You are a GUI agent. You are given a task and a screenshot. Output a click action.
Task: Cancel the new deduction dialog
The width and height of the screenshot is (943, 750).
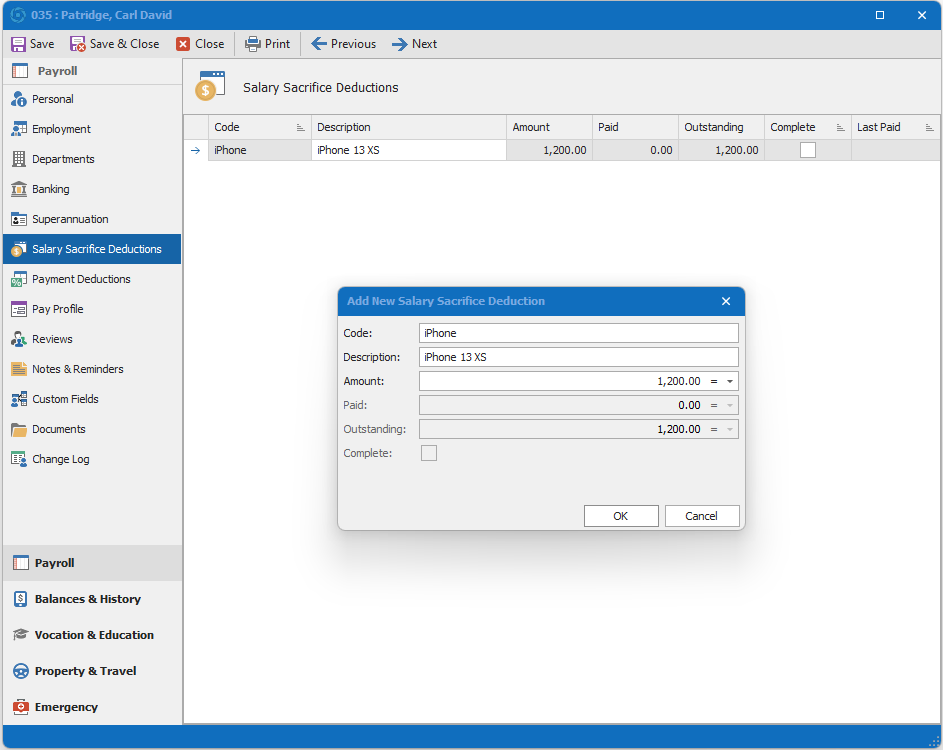tap(702, 516)
